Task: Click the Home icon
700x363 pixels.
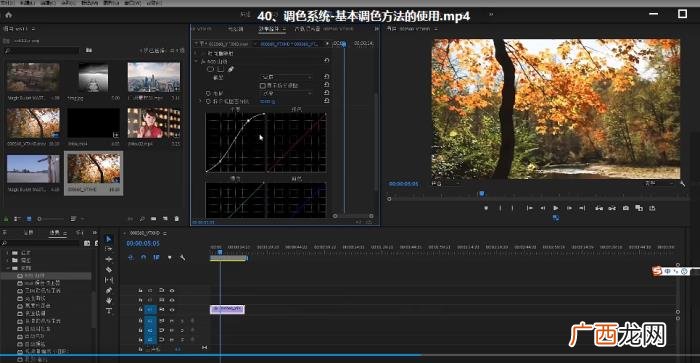Action: [8, 15]
